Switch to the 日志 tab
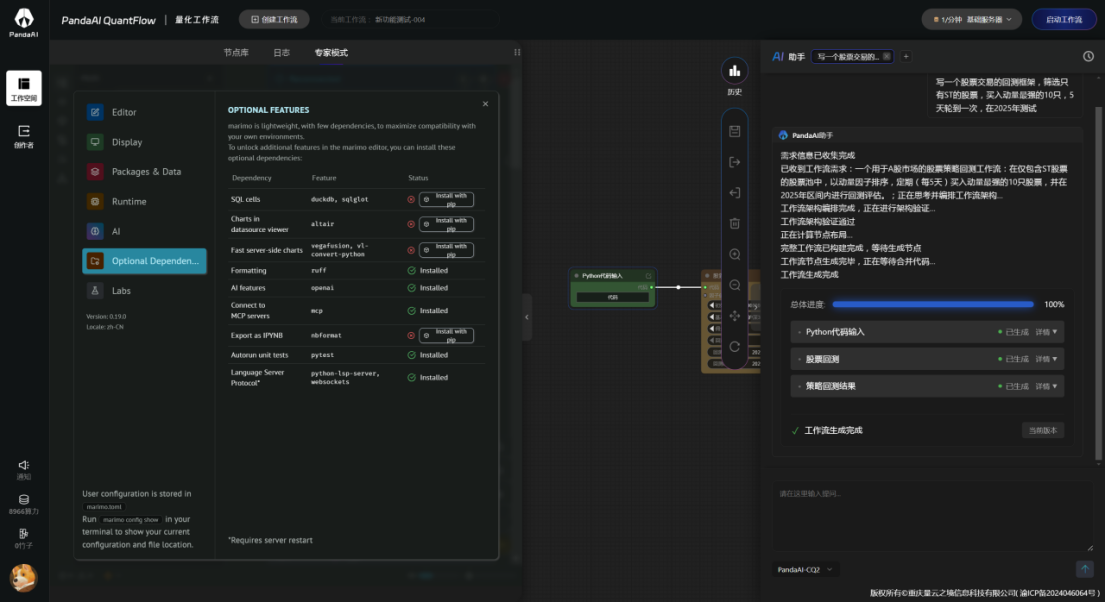The height and width of the screenshot is (603, 1105). [281, 52]
